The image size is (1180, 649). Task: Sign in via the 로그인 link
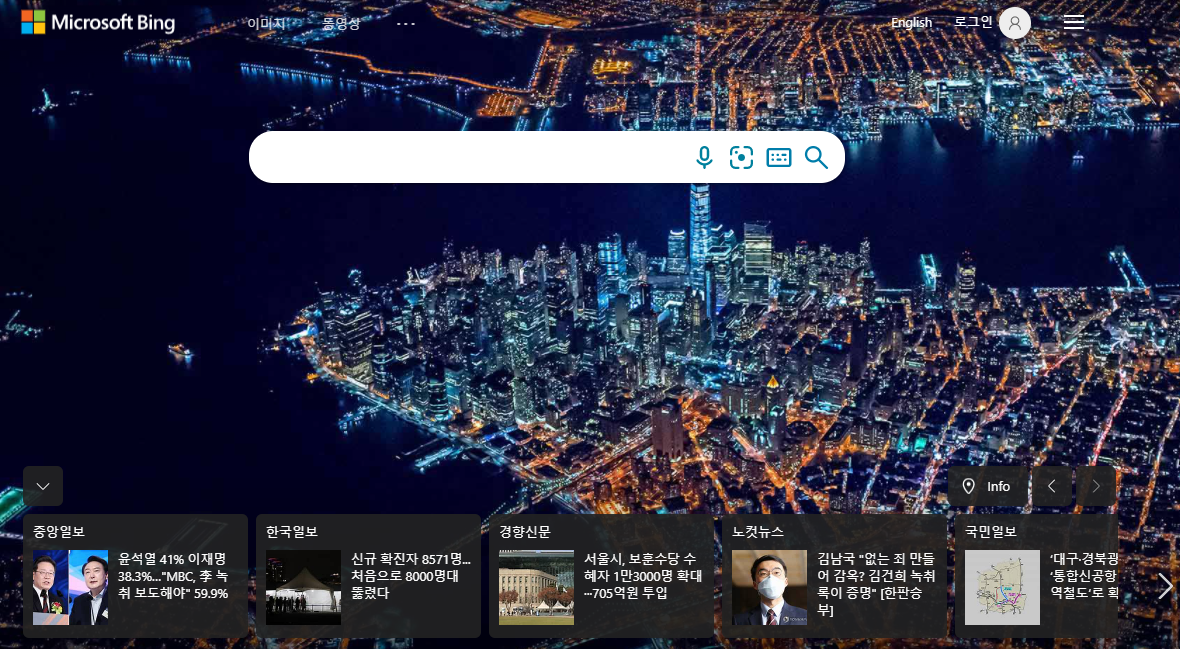[x=973, y=22]
